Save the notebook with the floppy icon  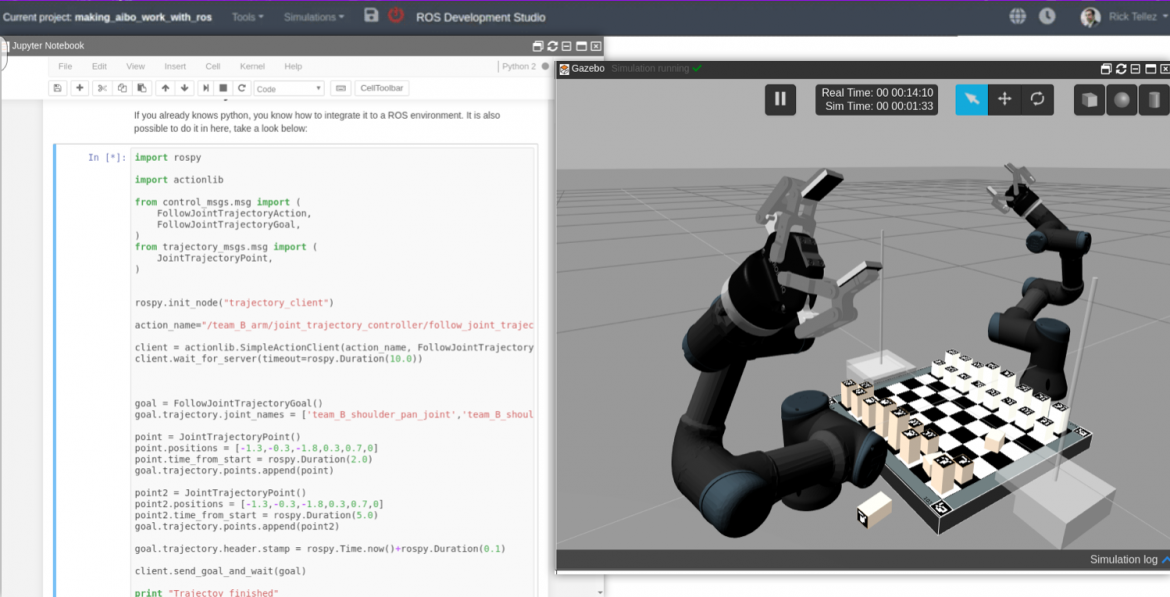57,88
